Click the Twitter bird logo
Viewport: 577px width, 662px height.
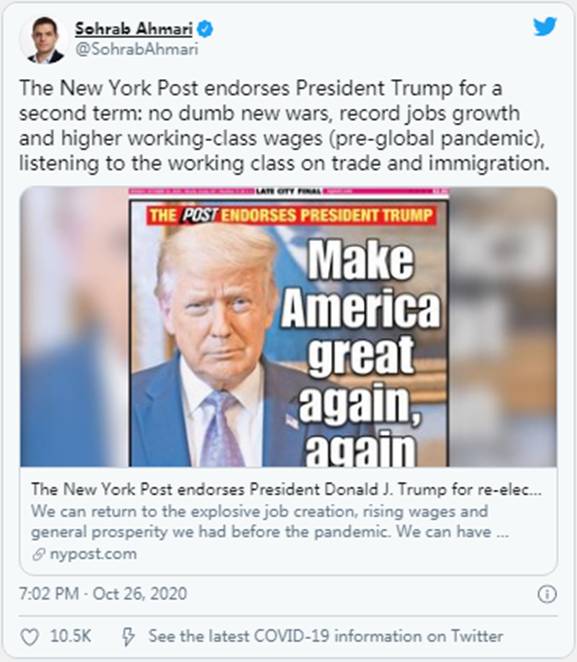coord(545,27)
